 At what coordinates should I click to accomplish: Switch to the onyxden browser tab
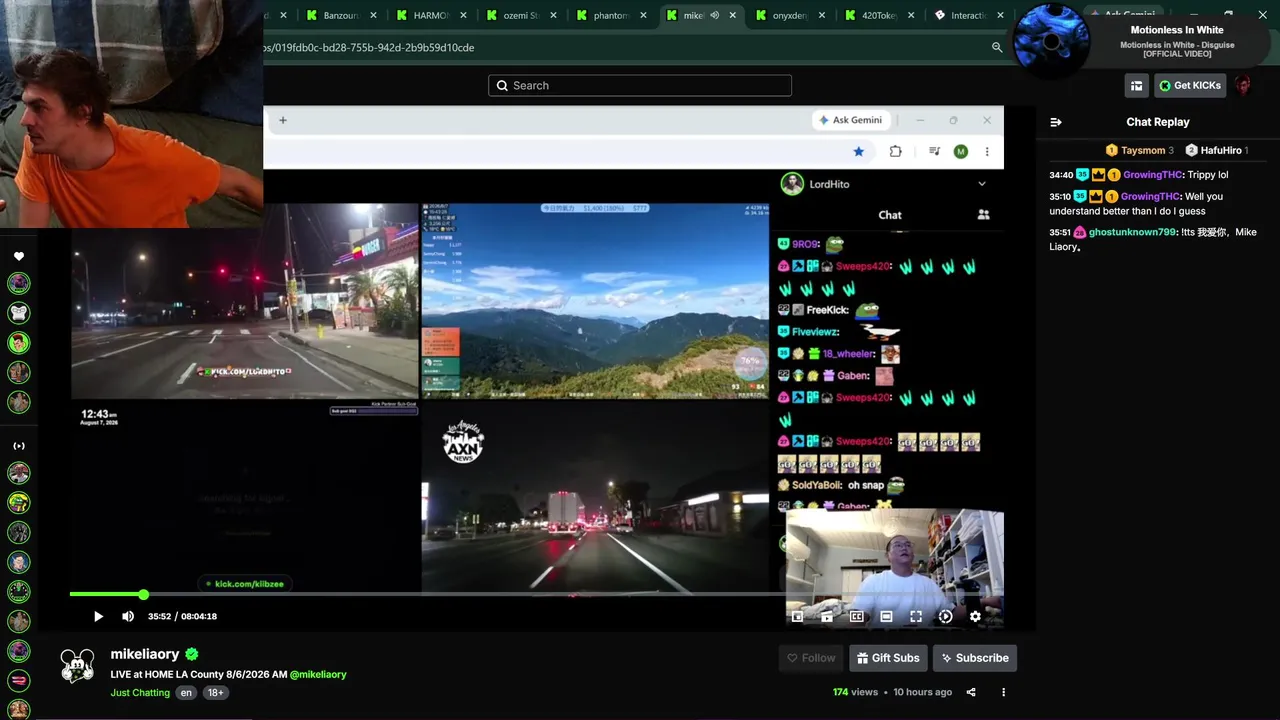click(790, 15)
